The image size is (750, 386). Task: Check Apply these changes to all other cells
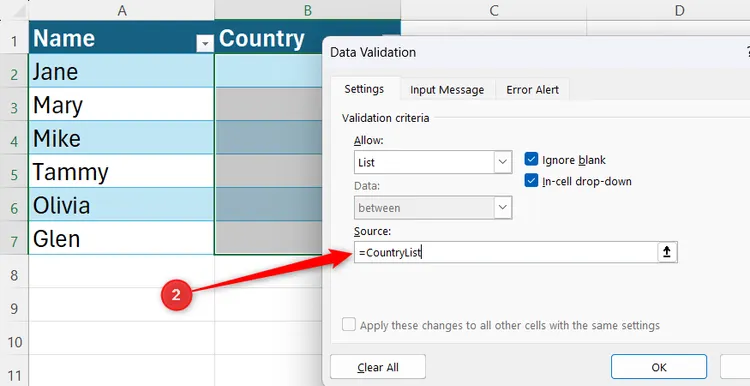pyautogui.click(x=349, y=325)
